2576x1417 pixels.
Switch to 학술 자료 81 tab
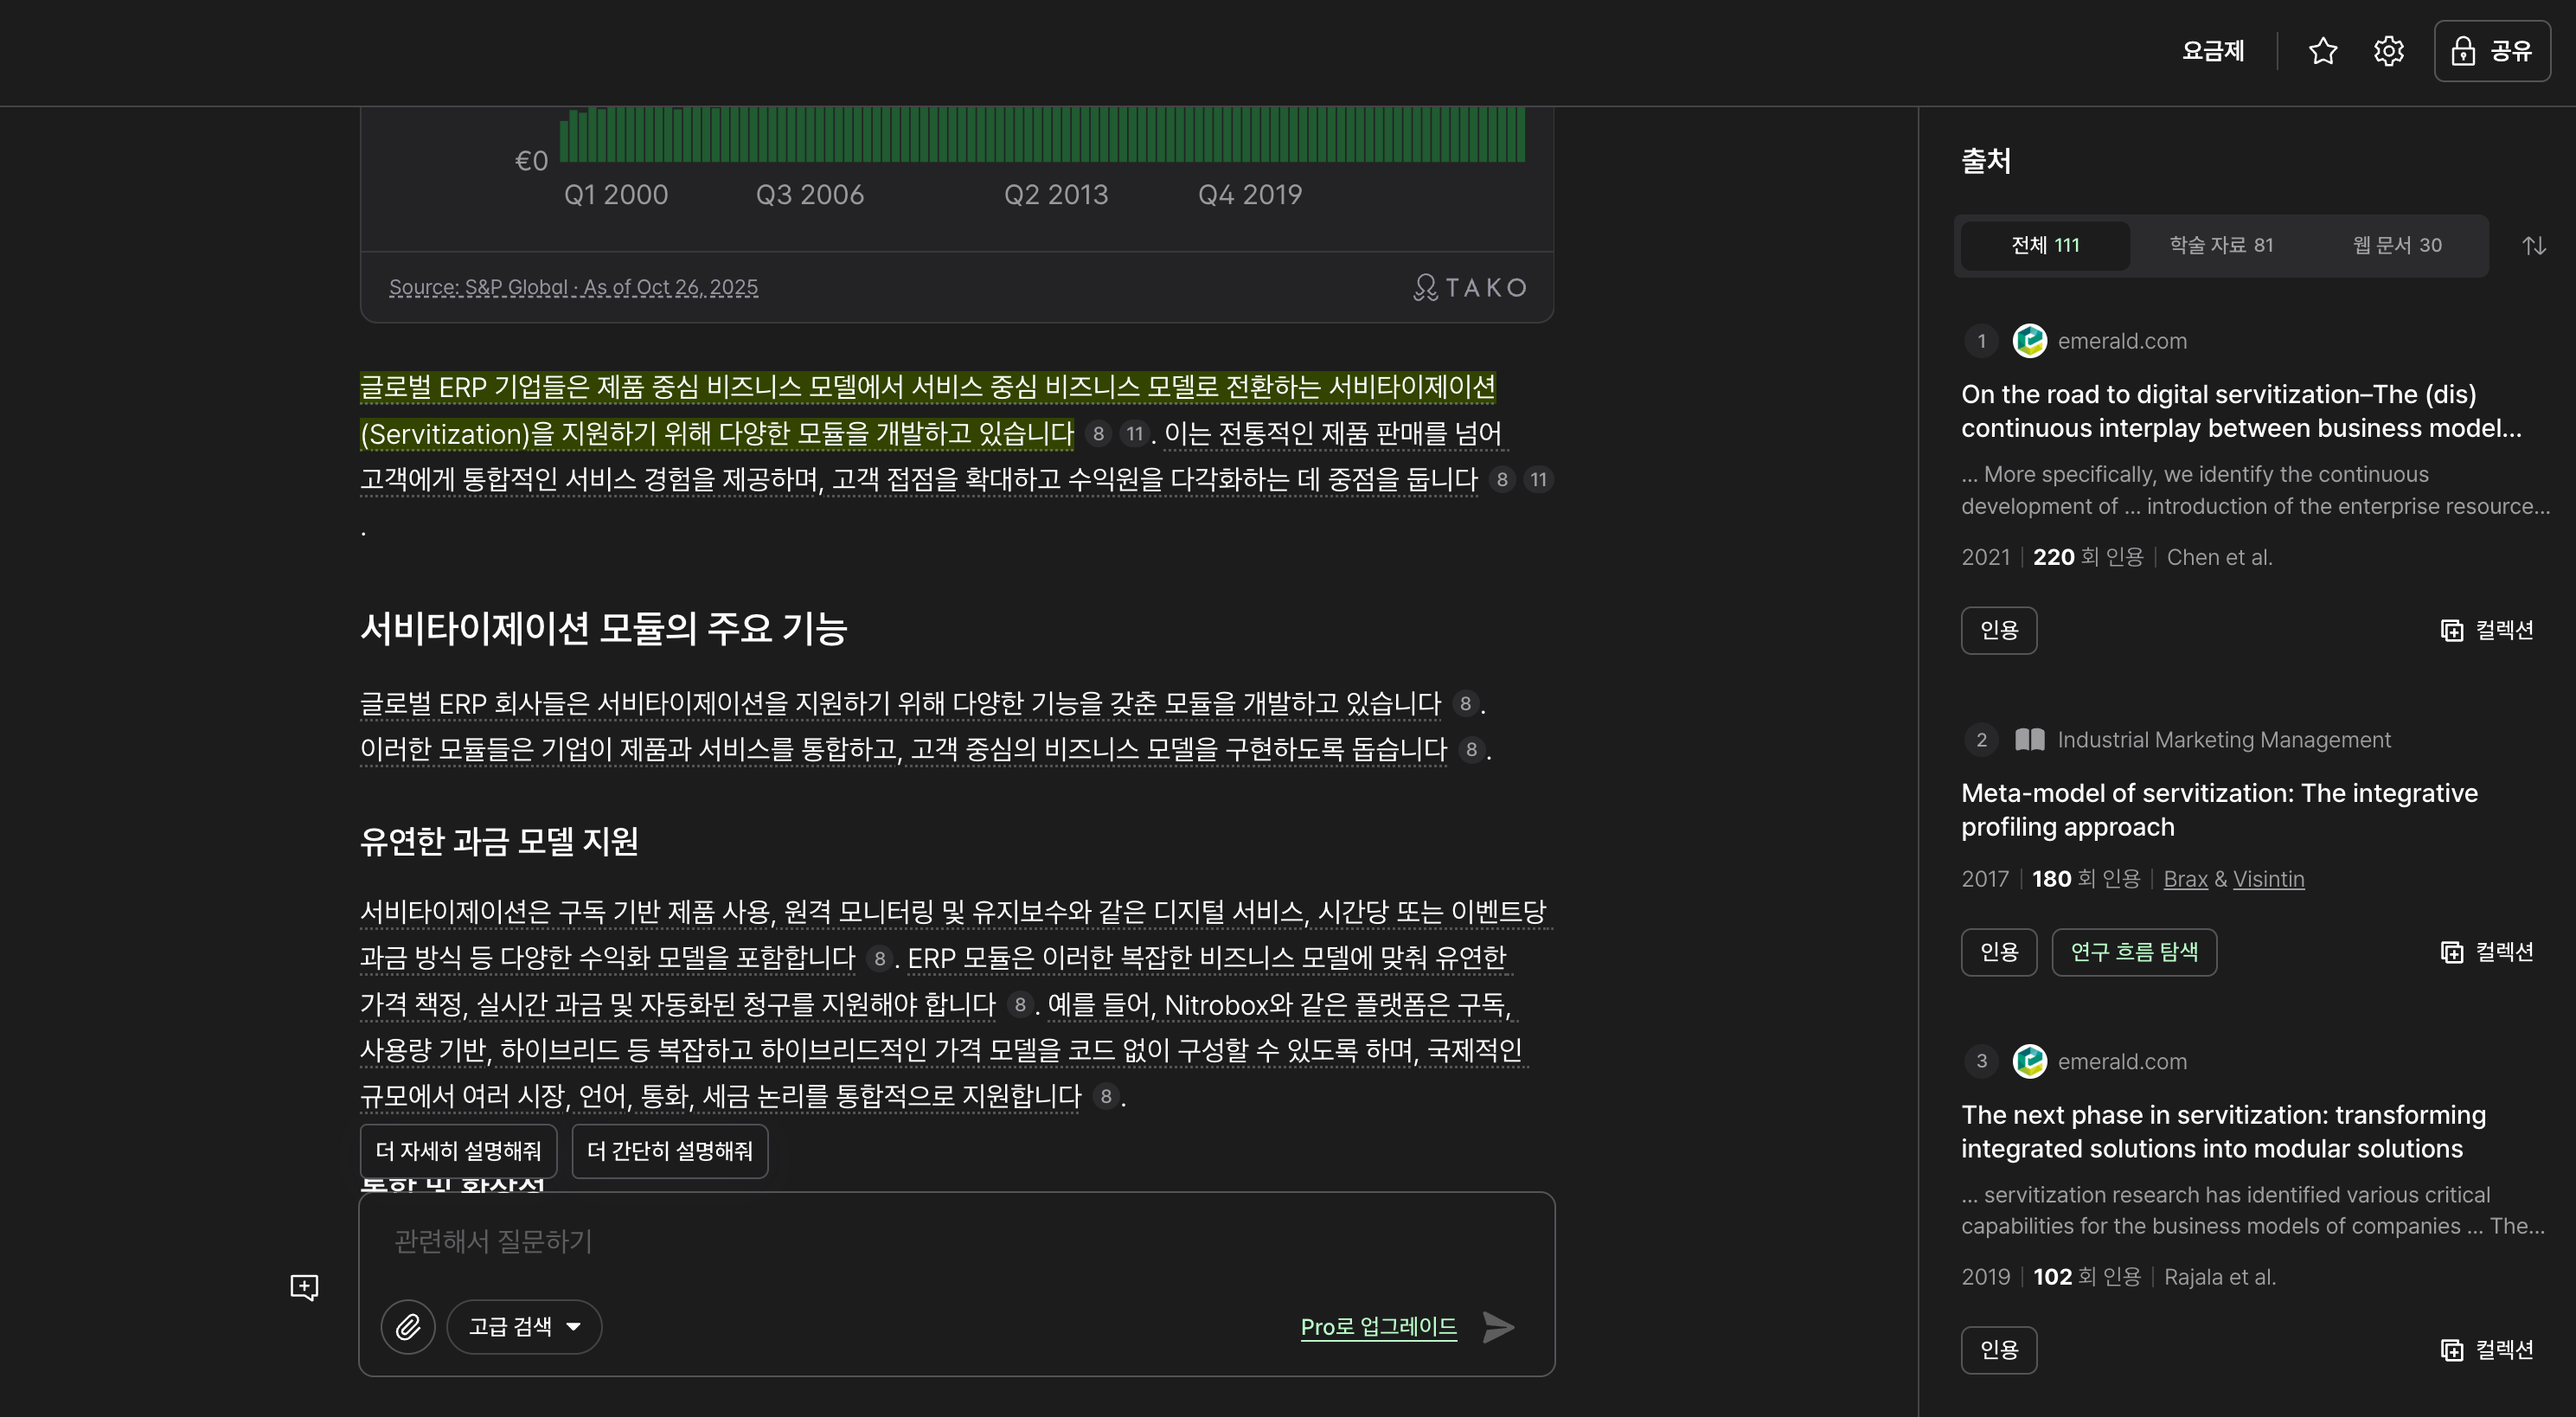(x=2220, y=246)
